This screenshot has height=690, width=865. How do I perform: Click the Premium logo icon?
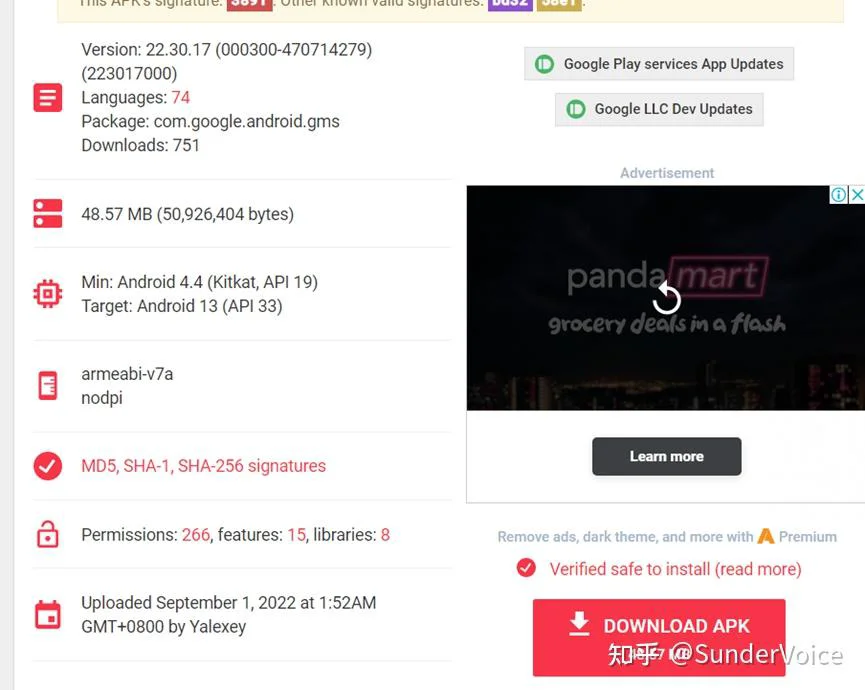pyautogui.click(x=766, y=536)
